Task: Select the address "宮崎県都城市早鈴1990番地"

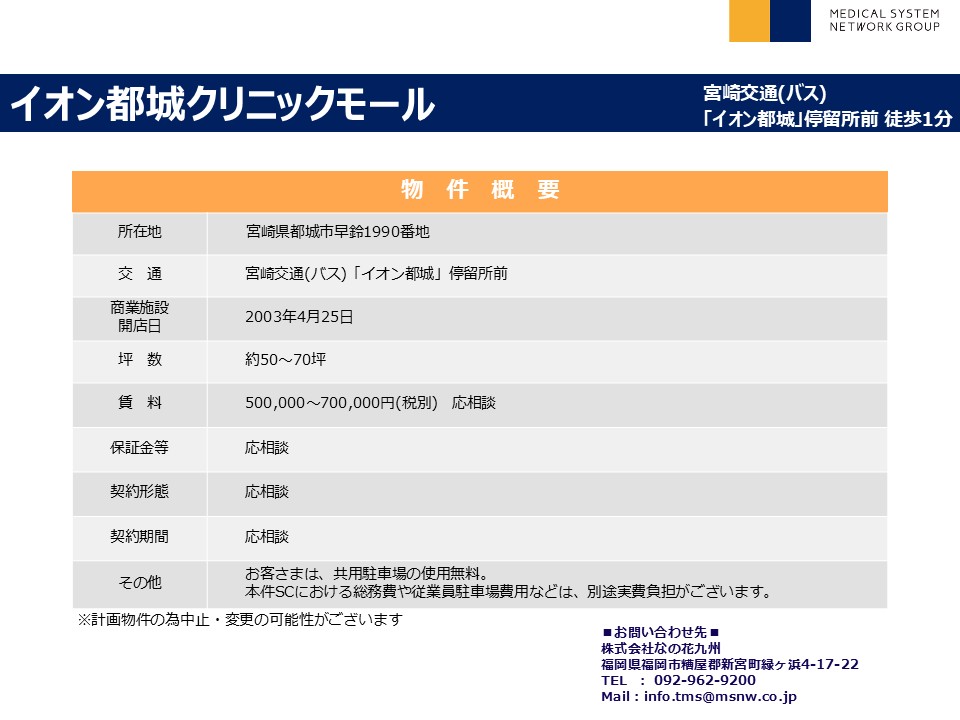Action: coord(337,232)
